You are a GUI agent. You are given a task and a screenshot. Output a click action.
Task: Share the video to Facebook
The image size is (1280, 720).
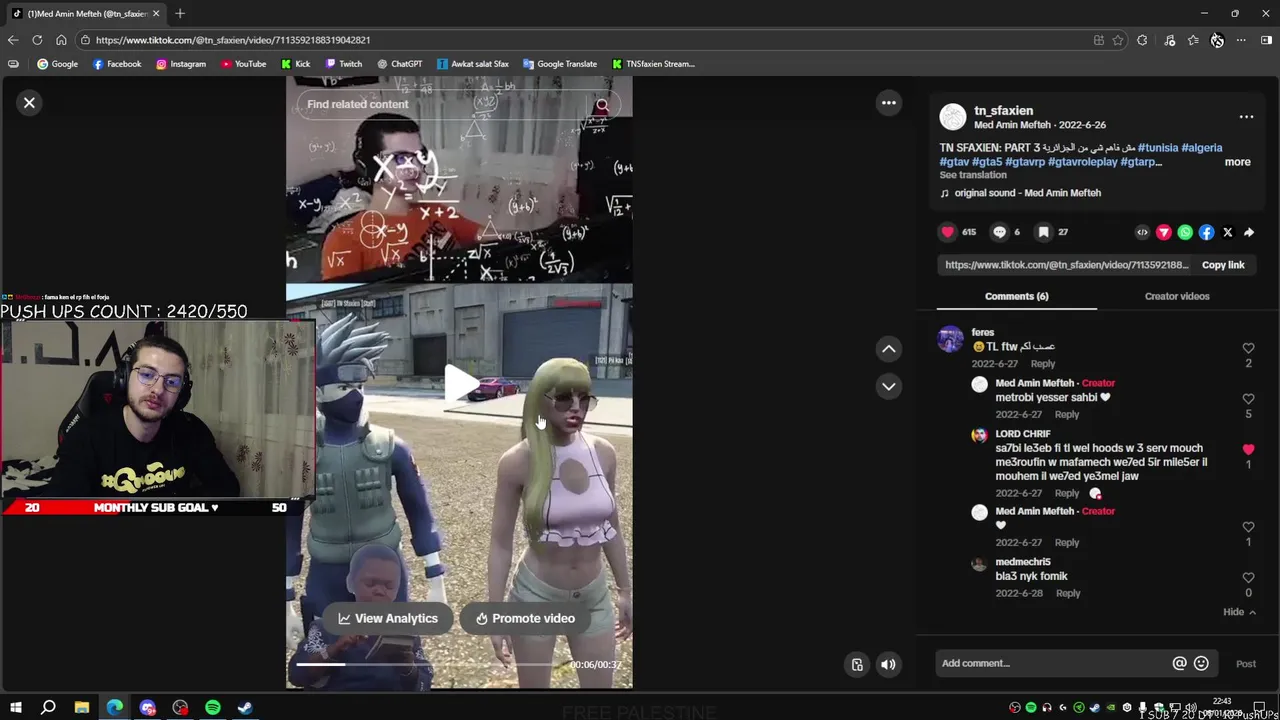(x=1206, y=232)
